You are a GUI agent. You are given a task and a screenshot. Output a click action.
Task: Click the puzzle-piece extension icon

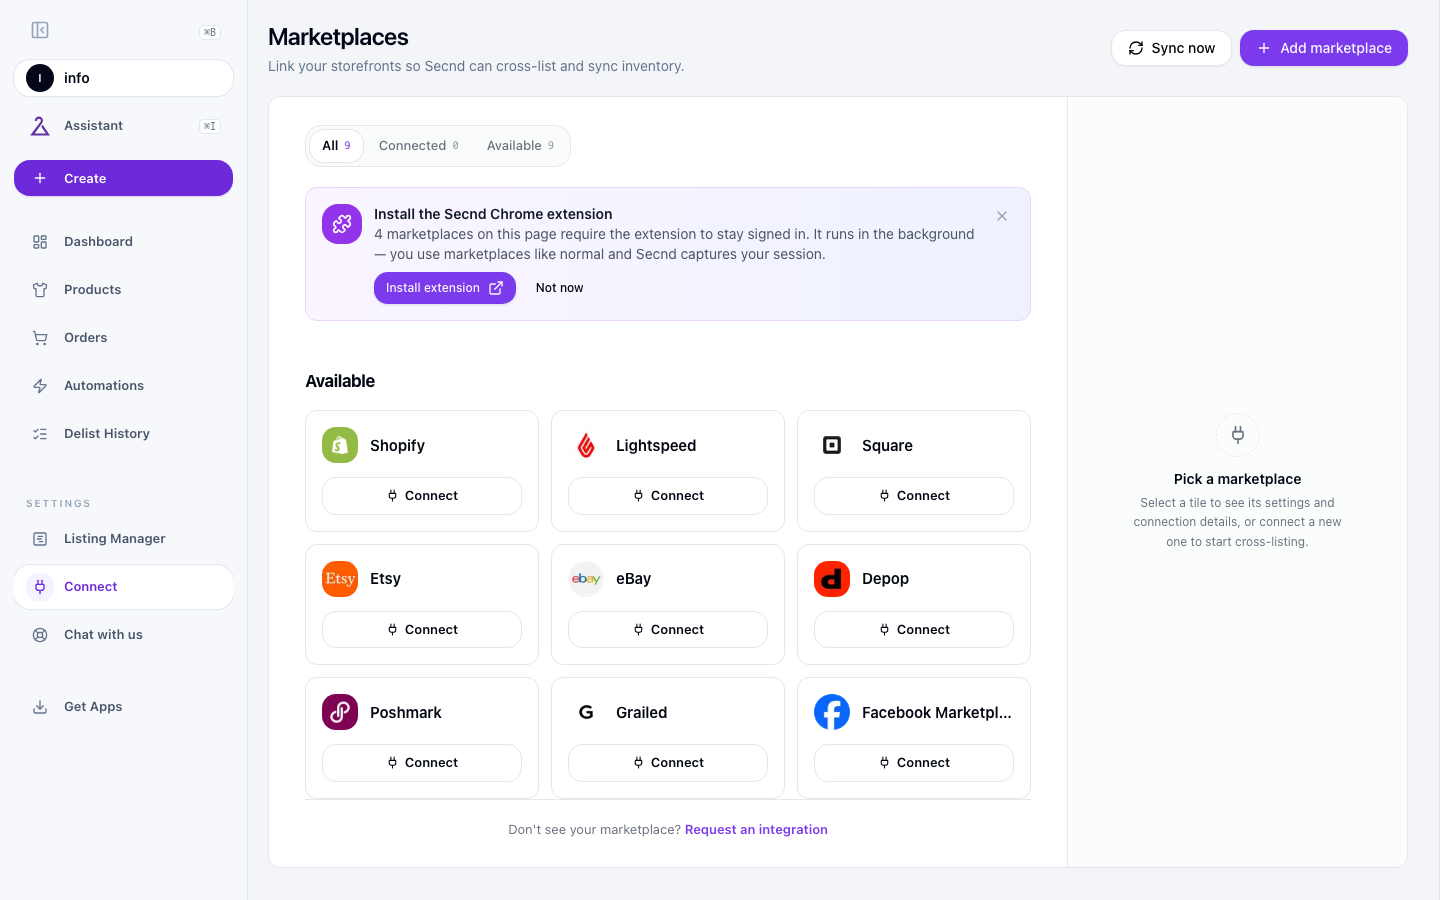pos(342,224)
